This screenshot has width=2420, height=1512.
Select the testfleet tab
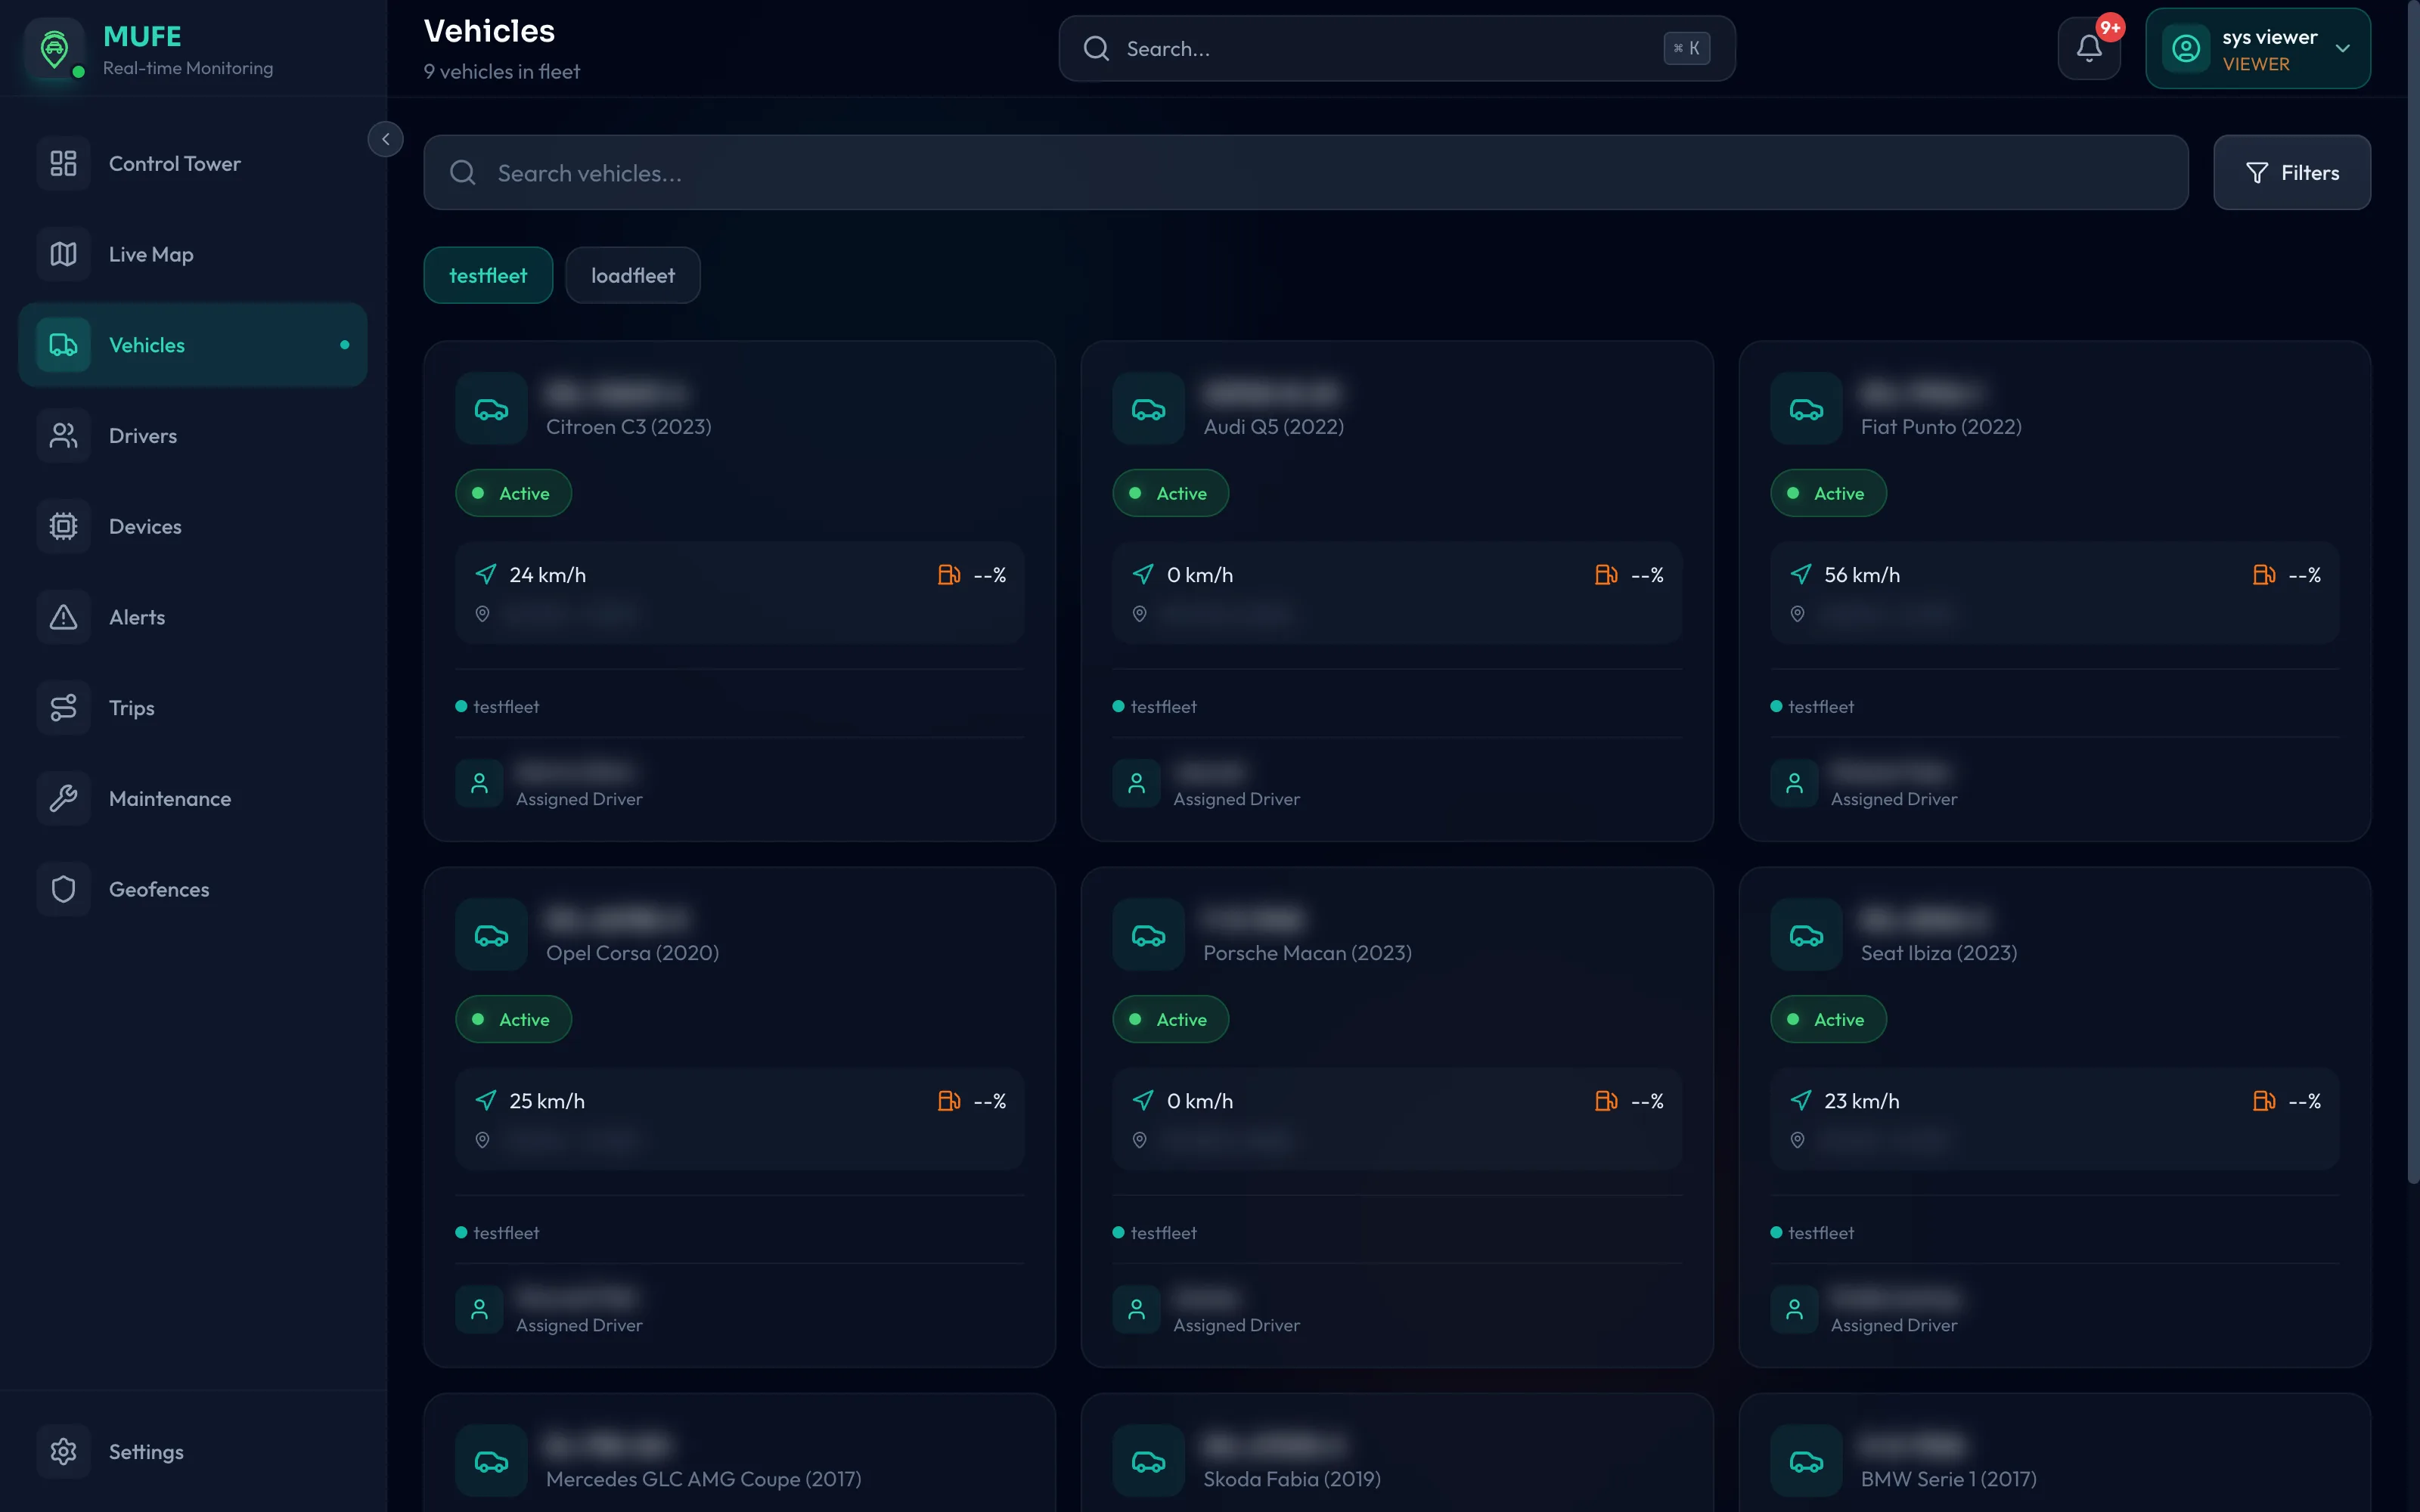488,275
